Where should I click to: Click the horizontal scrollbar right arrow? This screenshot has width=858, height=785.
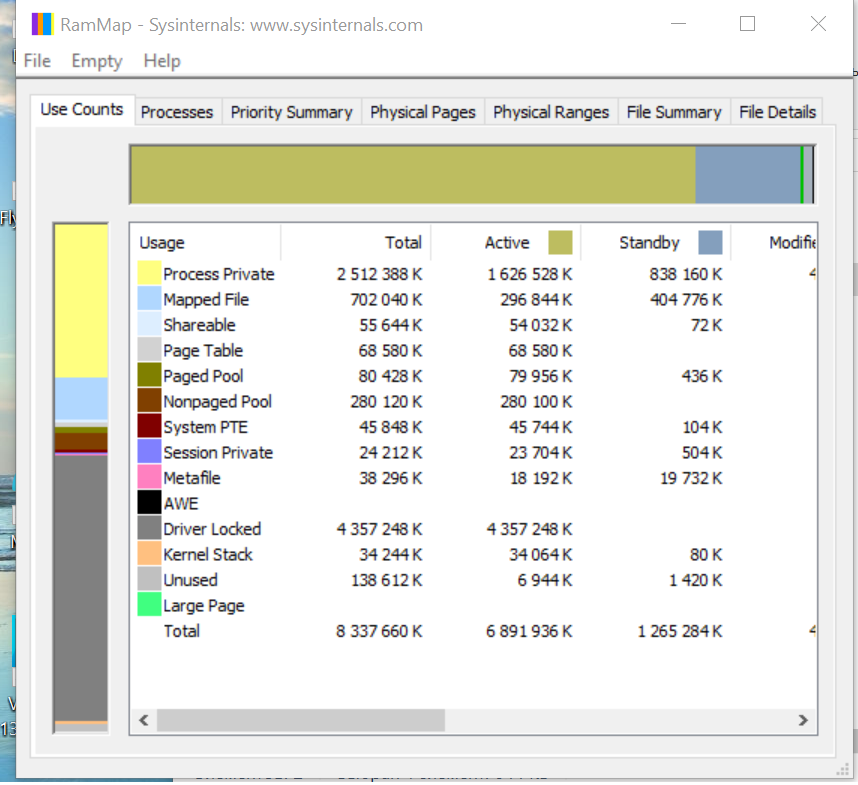pyautogui.click(x=802, y=720)
